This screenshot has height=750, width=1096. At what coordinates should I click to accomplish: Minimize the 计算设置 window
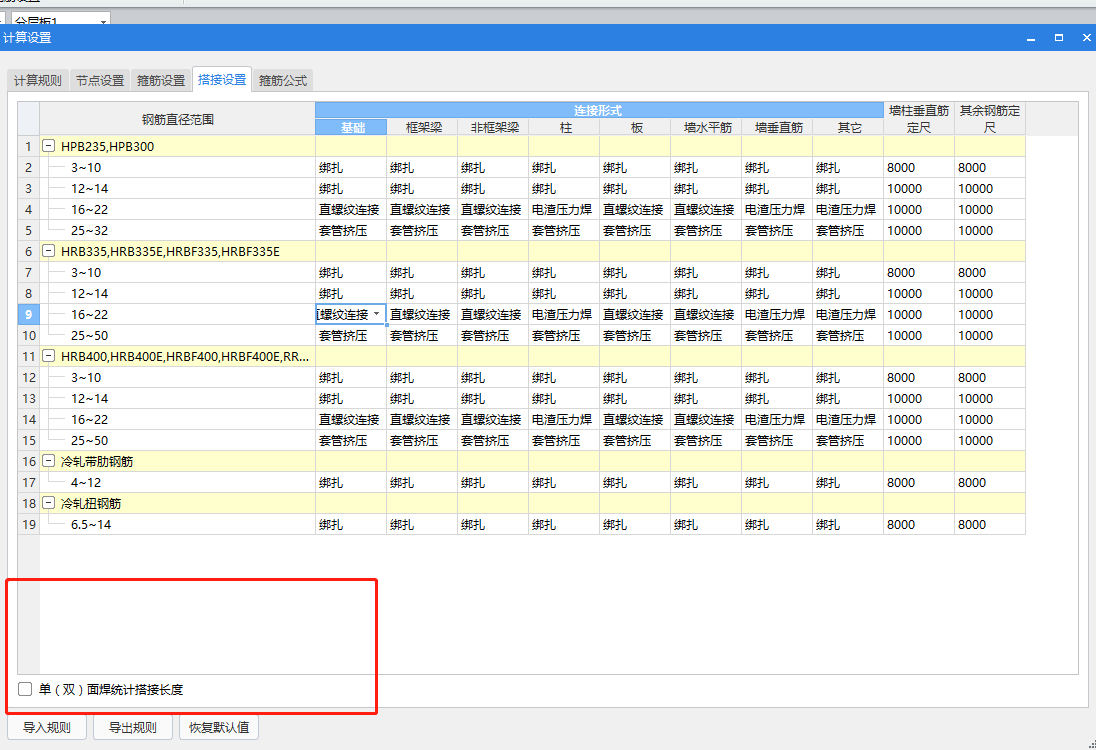(1031, 38)
